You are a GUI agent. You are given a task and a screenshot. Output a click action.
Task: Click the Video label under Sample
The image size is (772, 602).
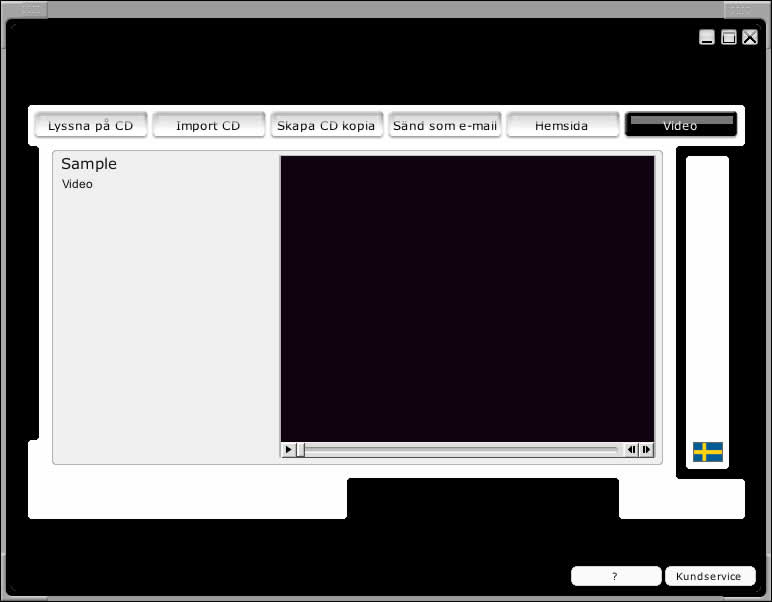[x=77, y=184]
